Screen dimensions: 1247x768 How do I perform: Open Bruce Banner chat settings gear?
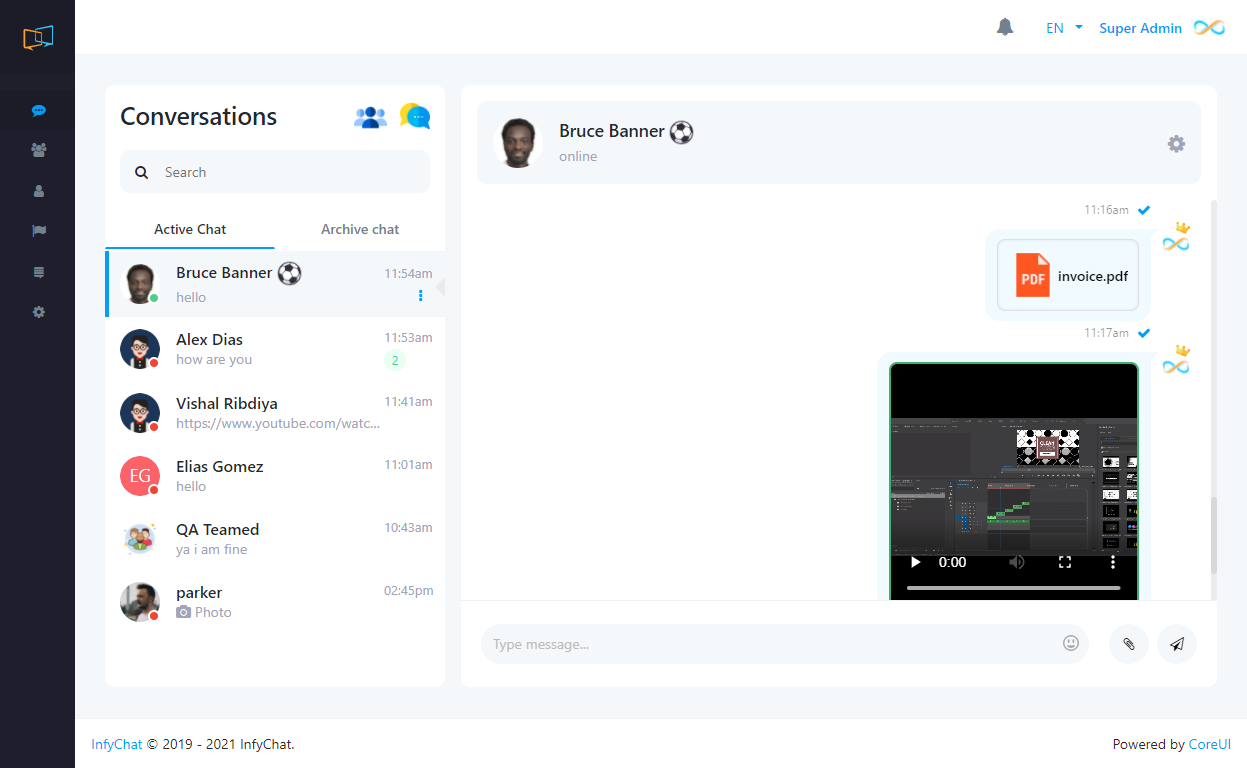[1176, 144]
